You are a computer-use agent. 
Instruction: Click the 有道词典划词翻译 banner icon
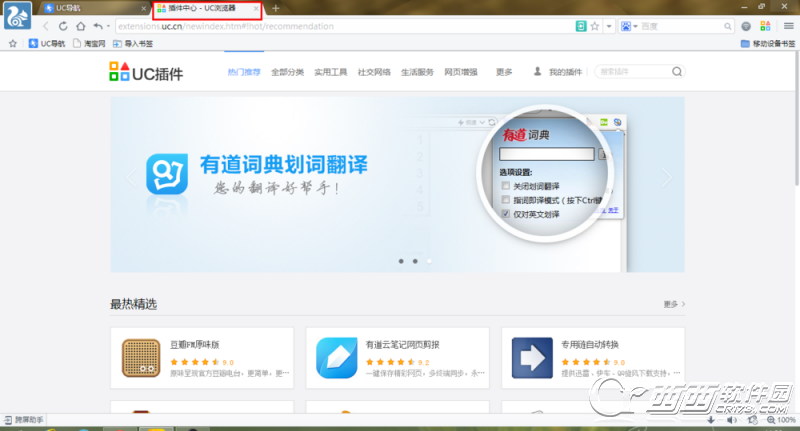[167, 174]
